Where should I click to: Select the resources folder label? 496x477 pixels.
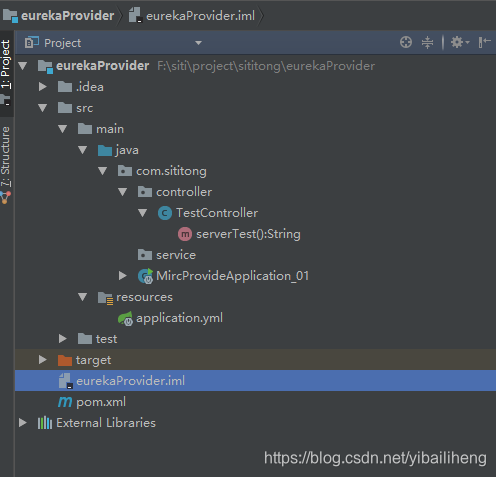pos(144,297)
